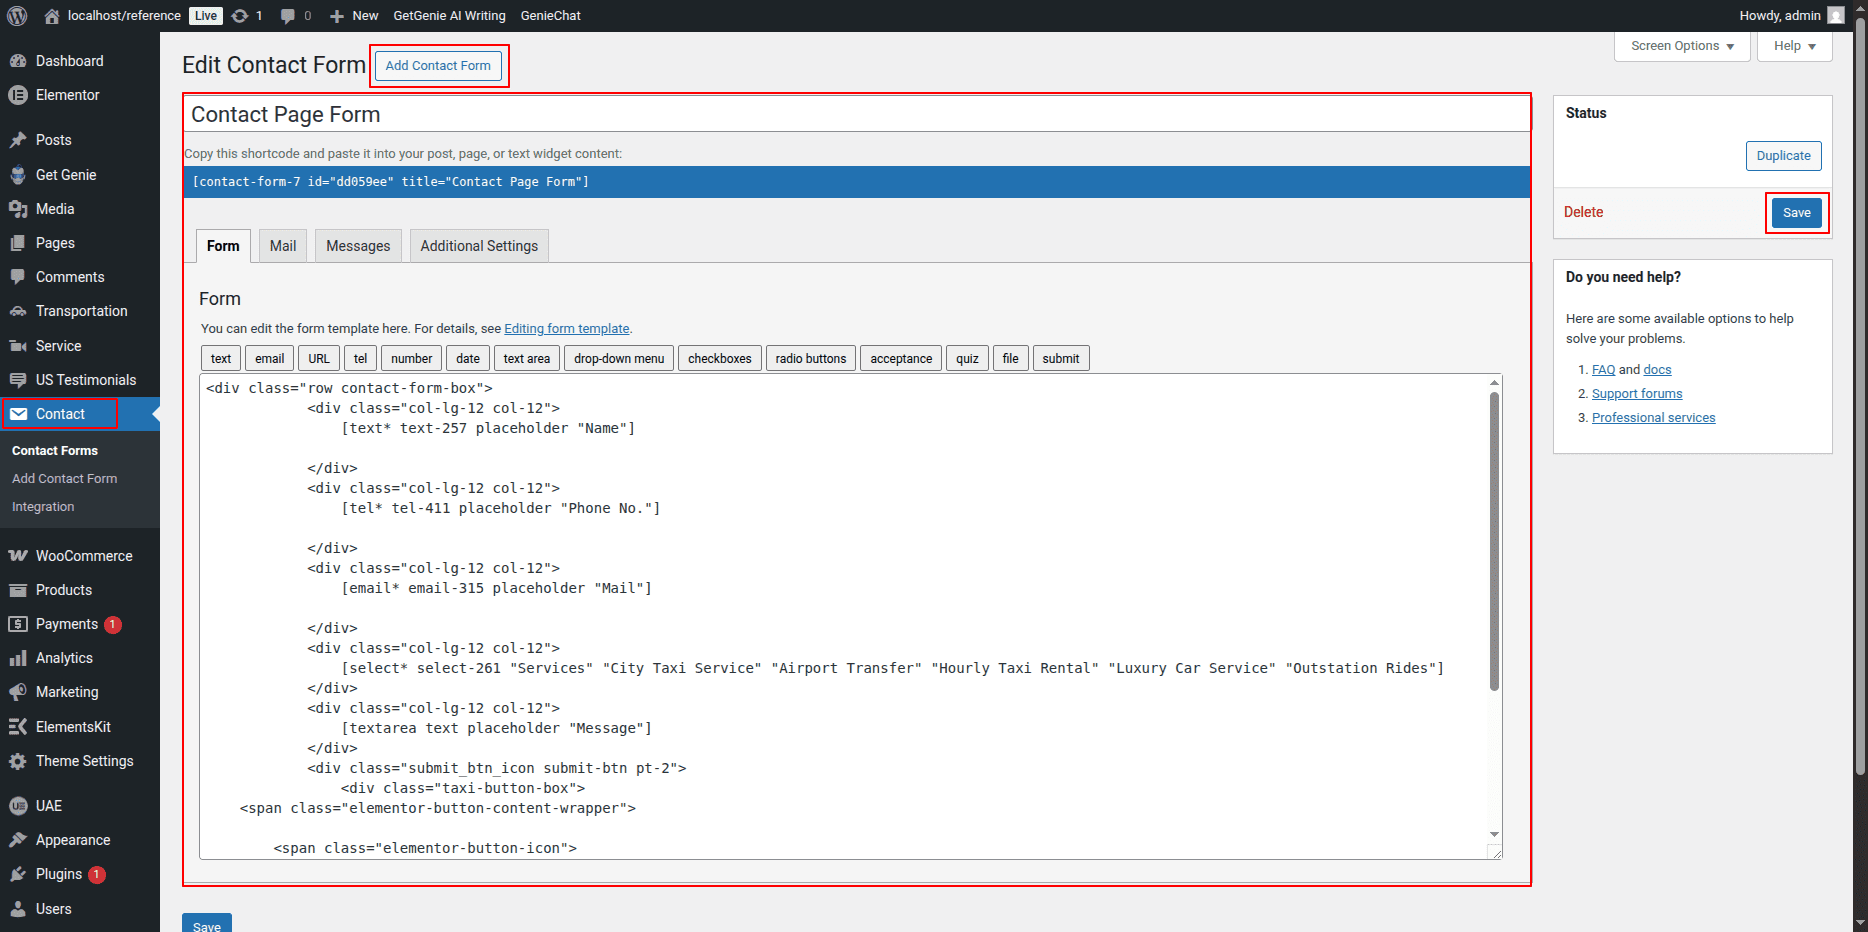Click the Elementor sidebar icon

click(x=18, y=95)
